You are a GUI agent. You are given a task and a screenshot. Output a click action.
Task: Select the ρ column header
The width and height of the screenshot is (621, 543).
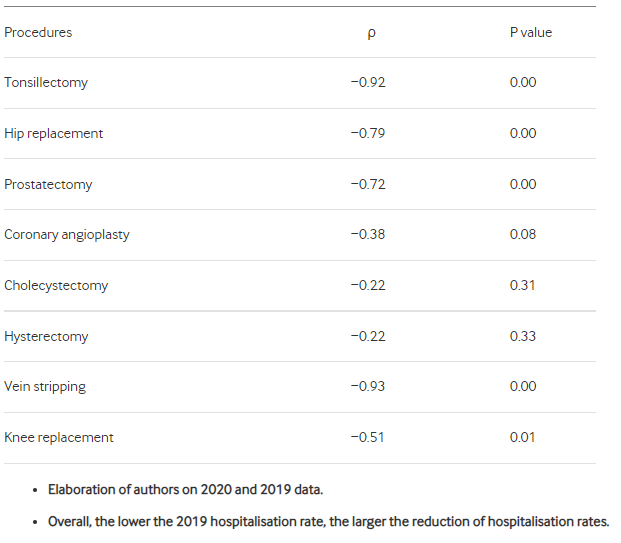(x=371, y=33)
